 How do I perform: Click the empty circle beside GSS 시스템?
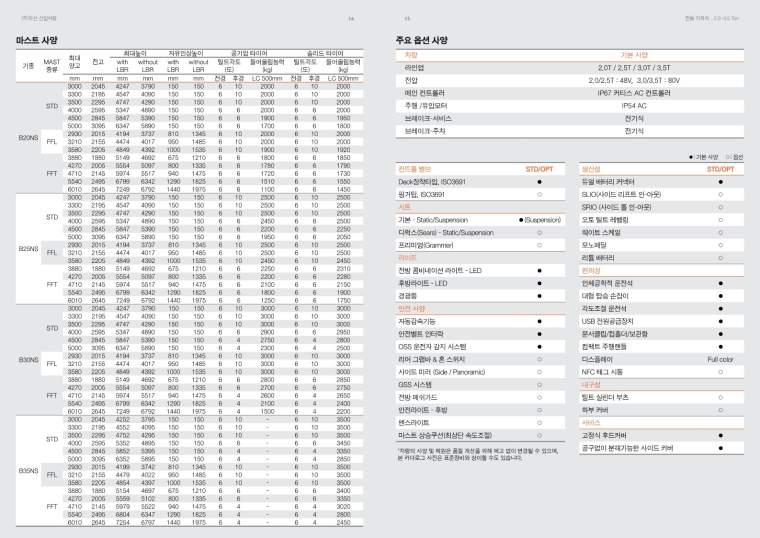pyautogui.click(x=540, y=383)
